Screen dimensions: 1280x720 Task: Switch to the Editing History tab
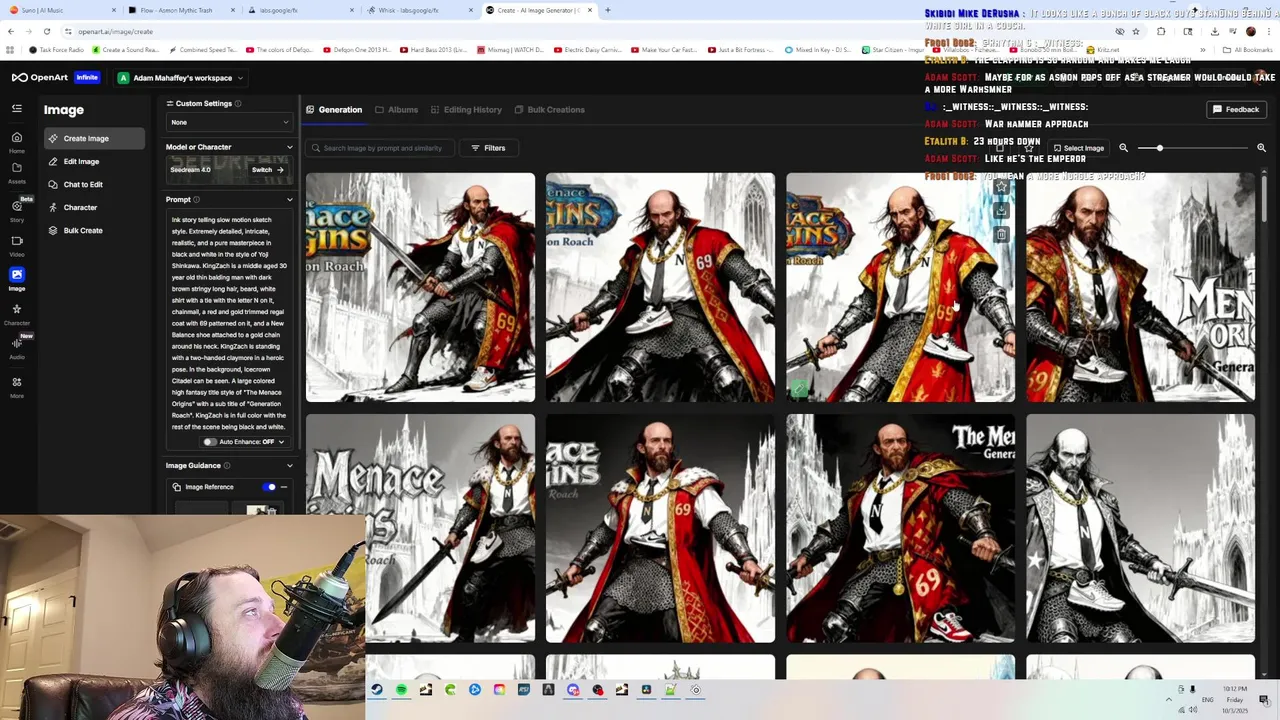tap(466, 110)
